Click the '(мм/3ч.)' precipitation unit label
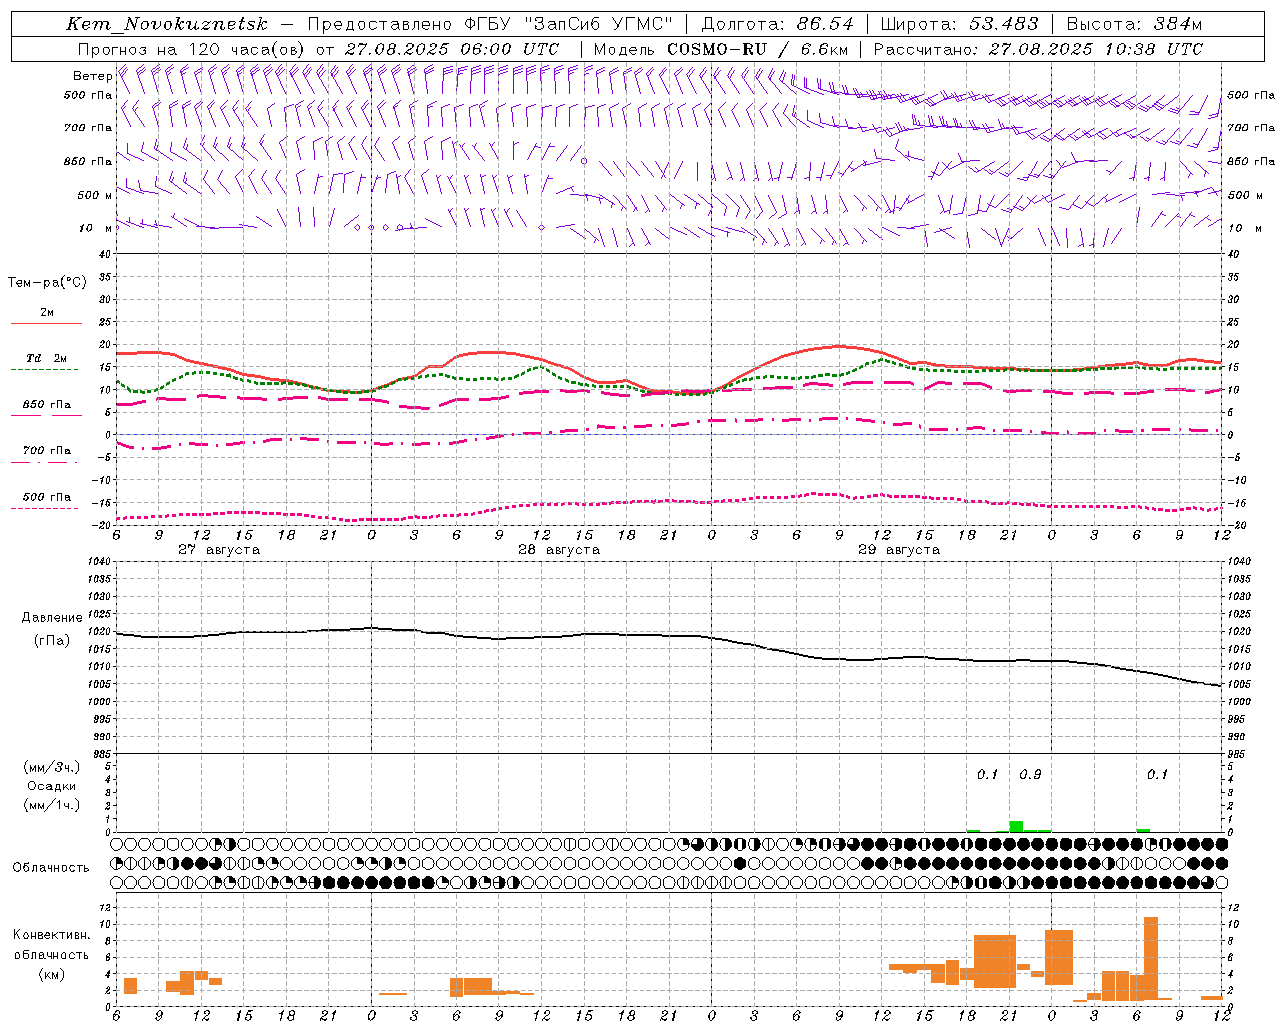Screen dimensions: 1280x1024 pyautogui.click(x=51, y=767)
